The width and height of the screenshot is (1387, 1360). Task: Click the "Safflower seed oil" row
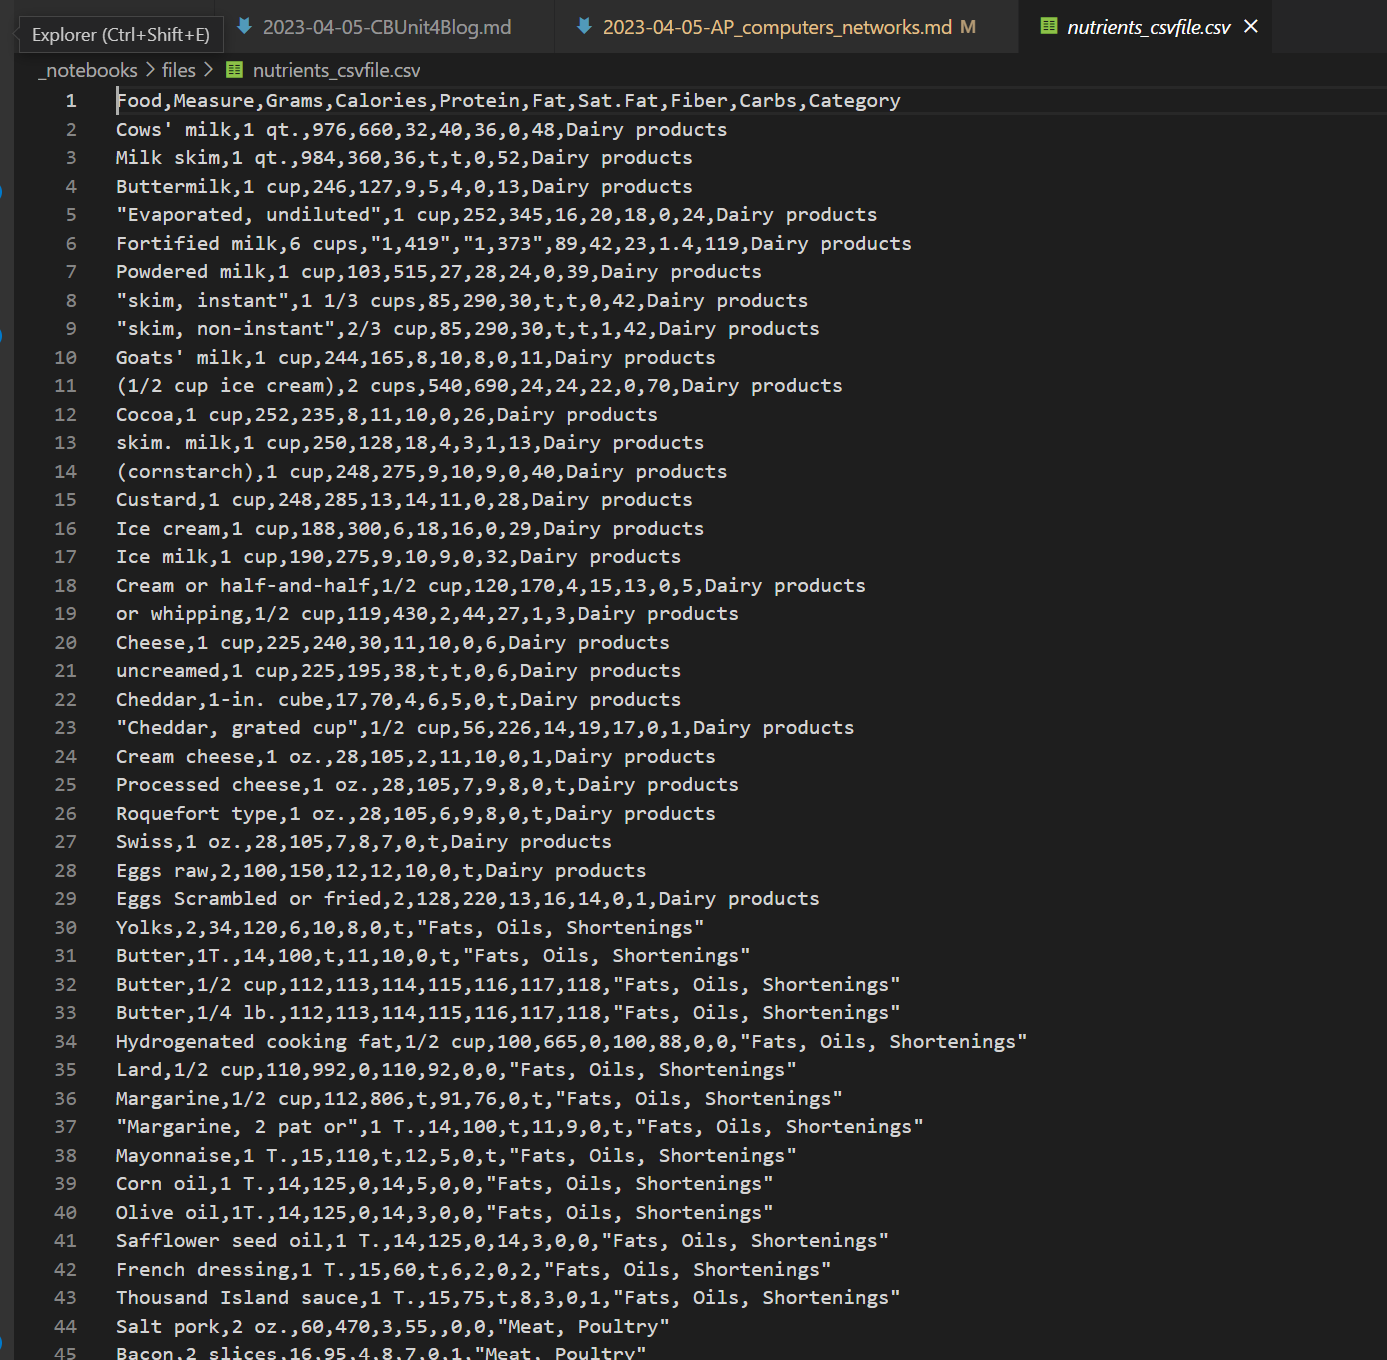[502, 1241]
